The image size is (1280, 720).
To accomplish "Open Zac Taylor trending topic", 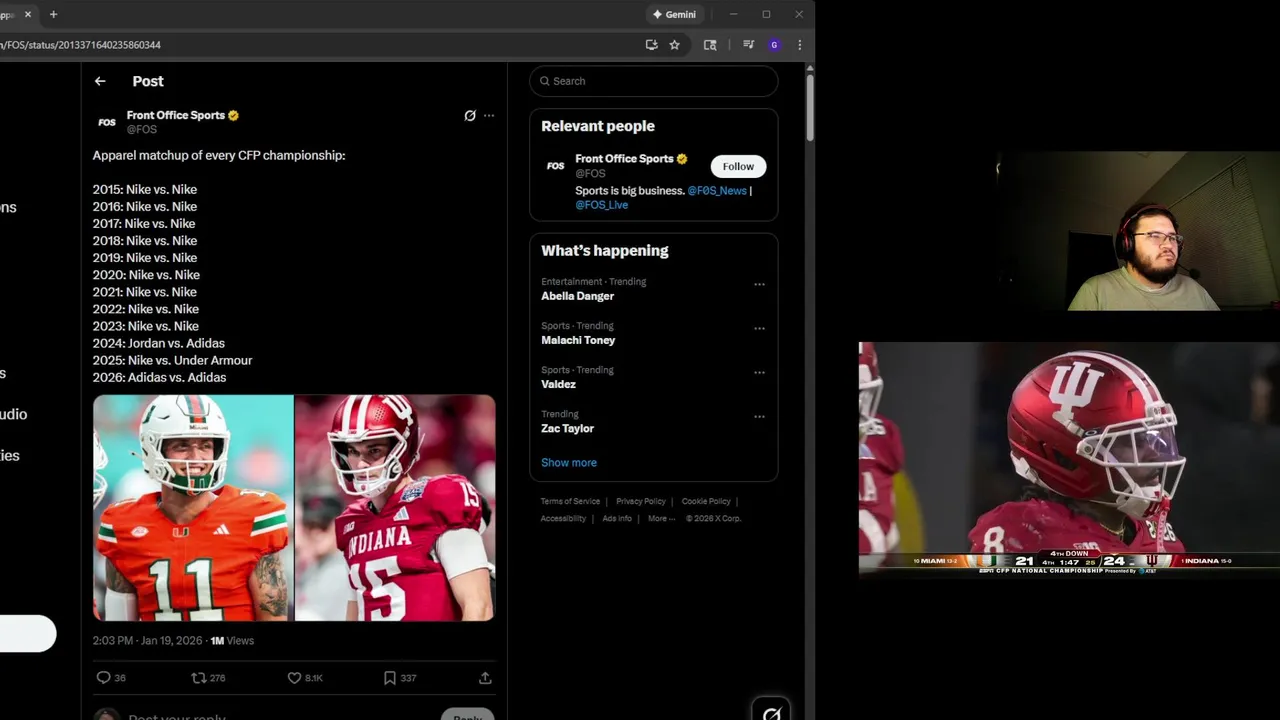I will [x=567, y=428].
